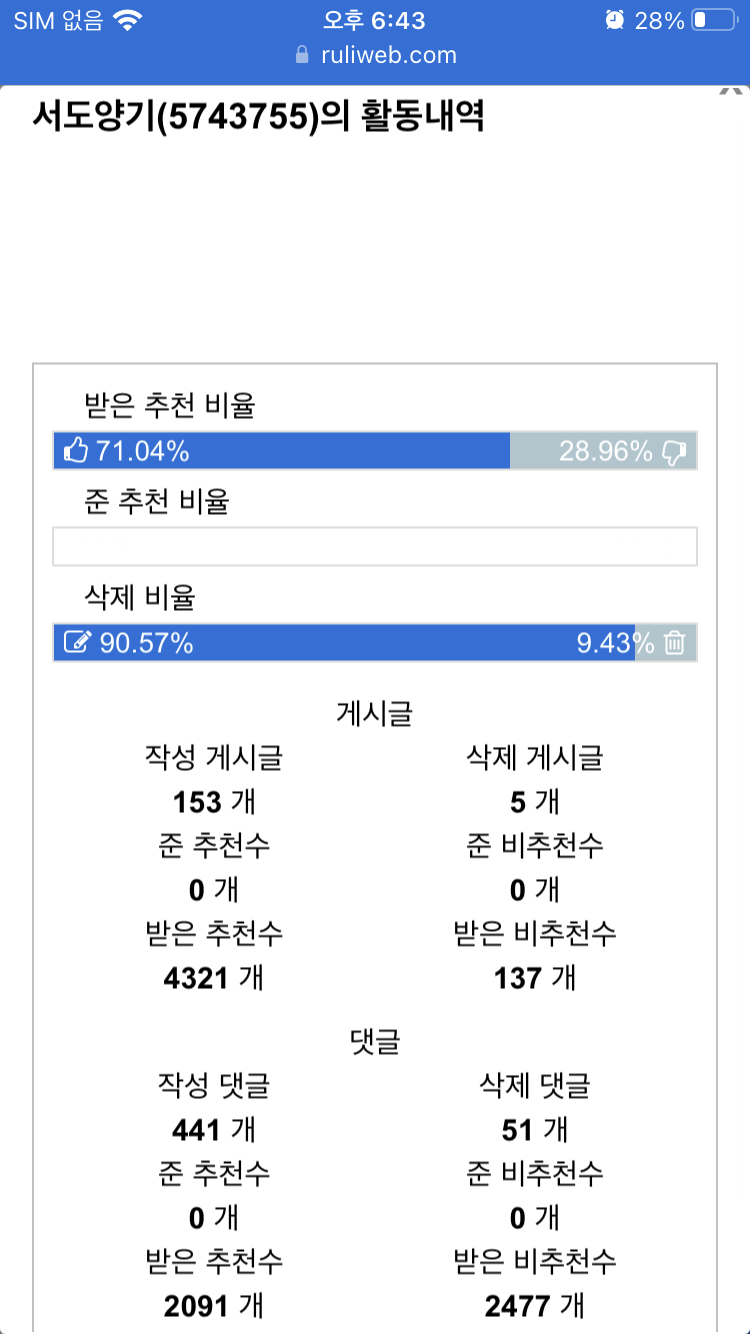This screenshot has height=1334, width=750.
Task: Select the 4321 개 received recommendations count
Action: (213, 977)
